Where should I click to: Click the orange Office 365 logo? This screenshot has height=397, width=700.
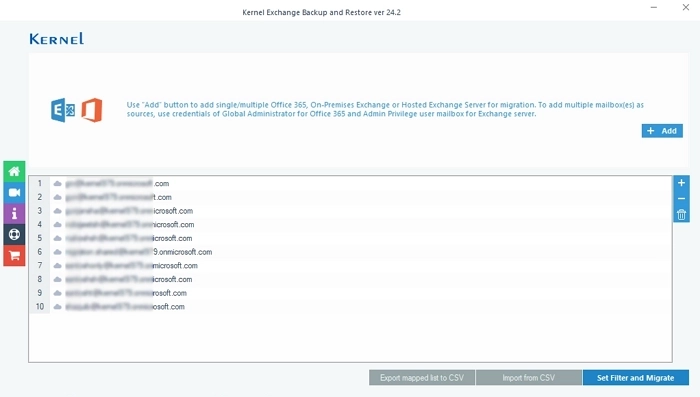[x=92, y=110]
